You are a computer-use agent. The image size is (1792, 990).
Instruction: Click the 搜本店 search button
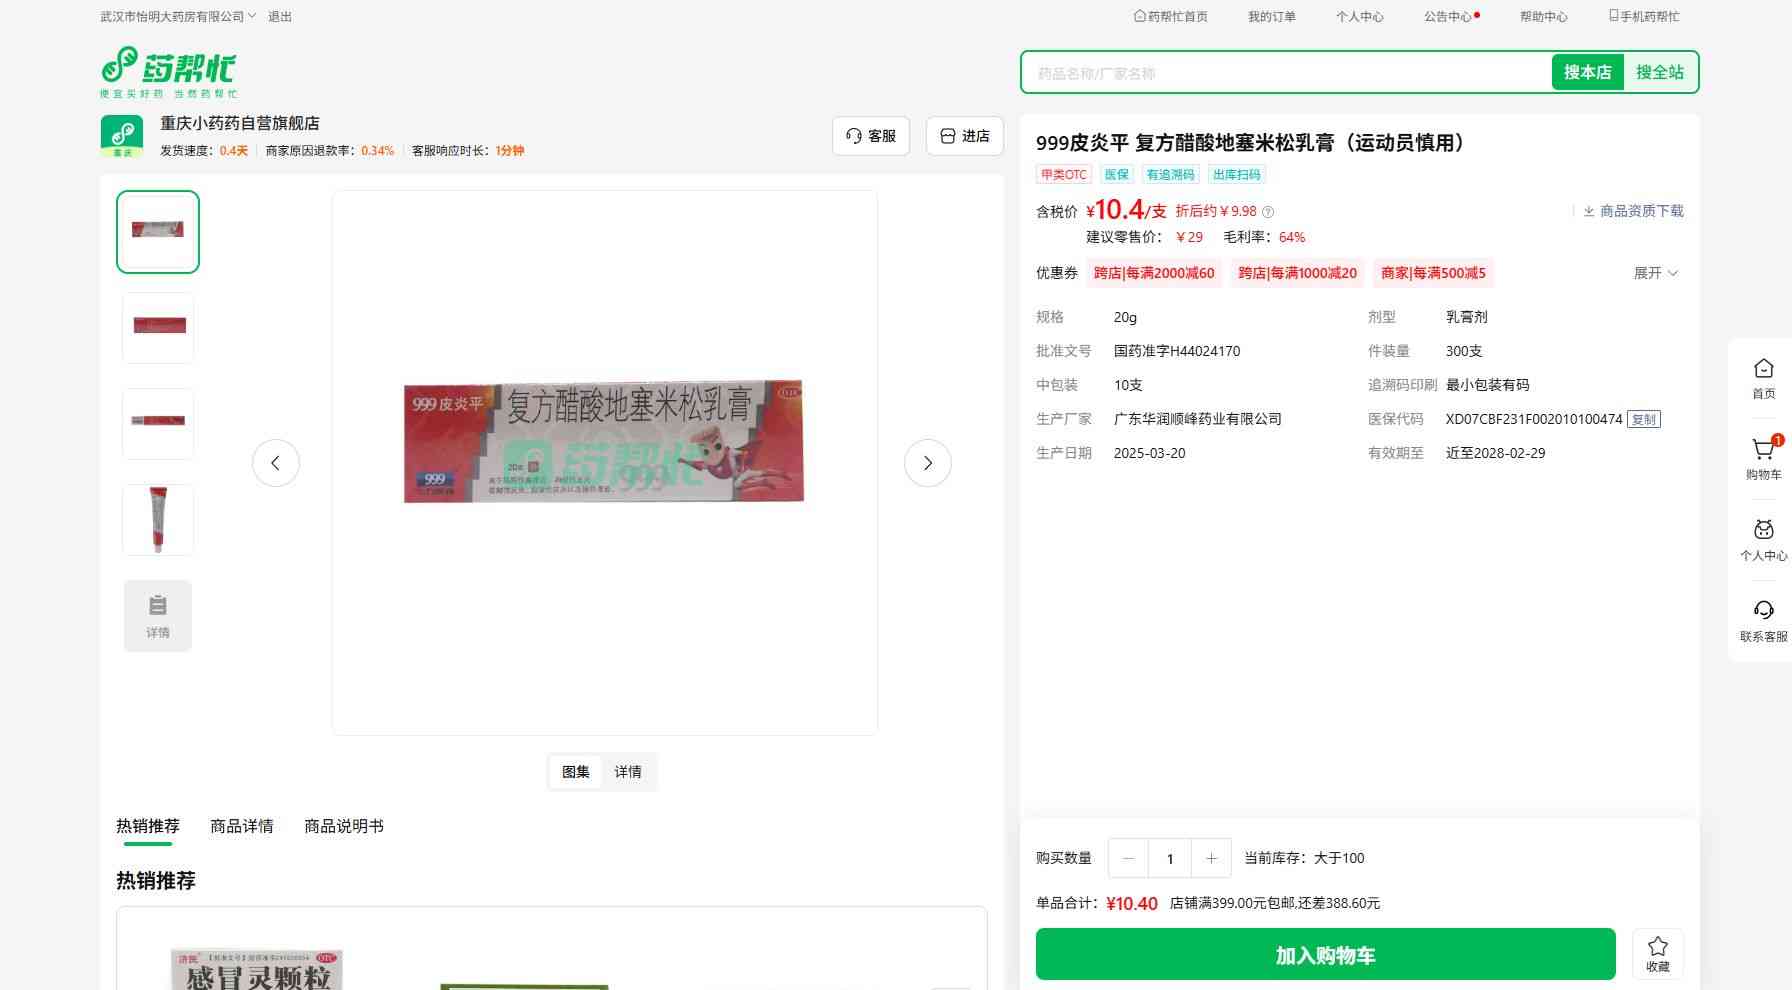tap(1587, 72)
